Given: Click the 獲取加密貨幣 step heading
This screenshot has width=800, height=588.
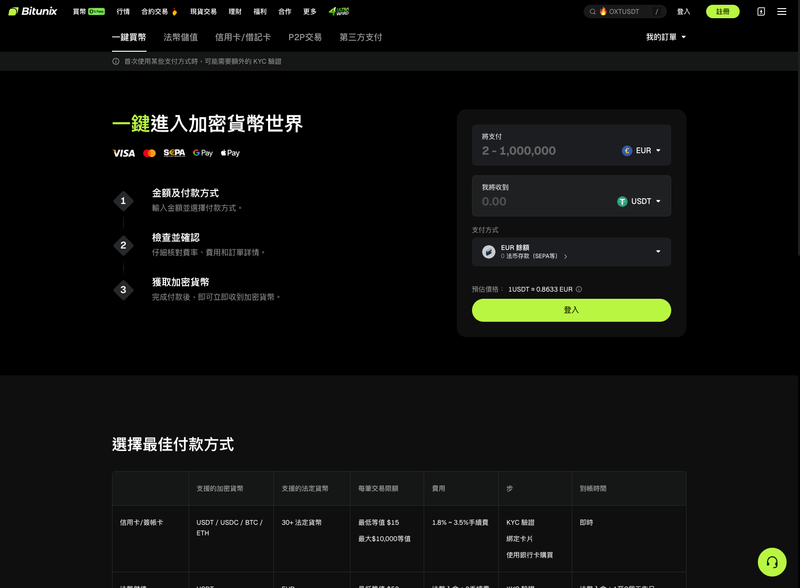Looking at the screenshot, I should point(181,282).
